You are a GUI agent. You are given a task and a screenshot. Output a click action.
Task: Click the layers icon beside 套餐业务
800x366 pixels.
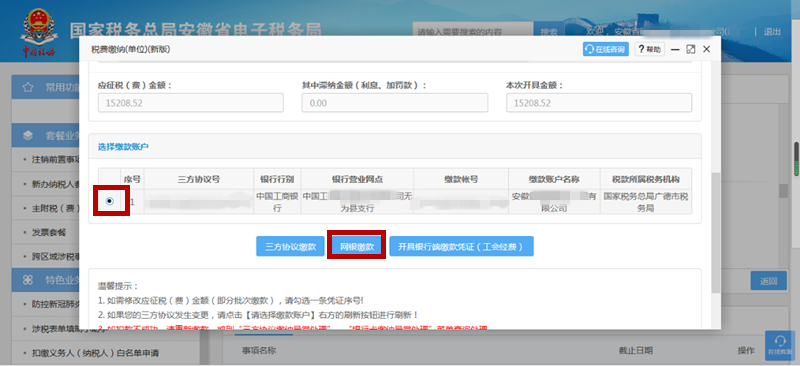tap(28, 135)
